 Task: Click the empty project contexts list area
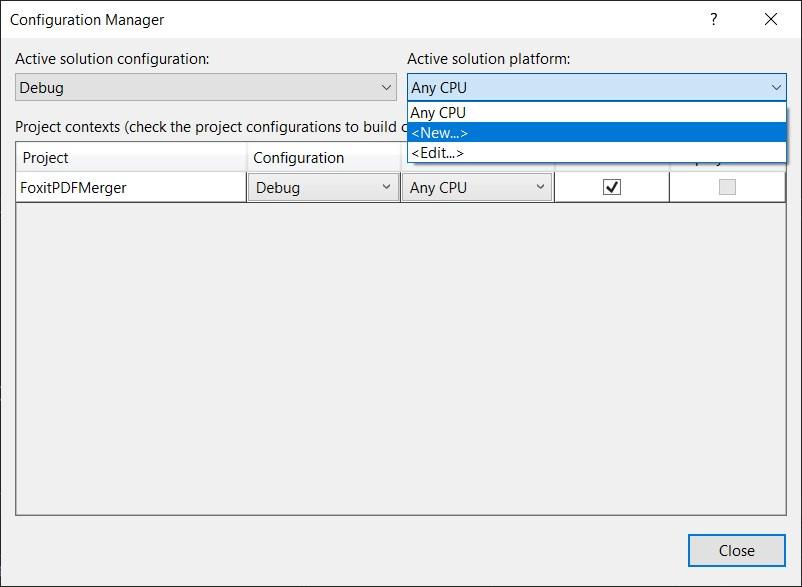tap(401, 358)
